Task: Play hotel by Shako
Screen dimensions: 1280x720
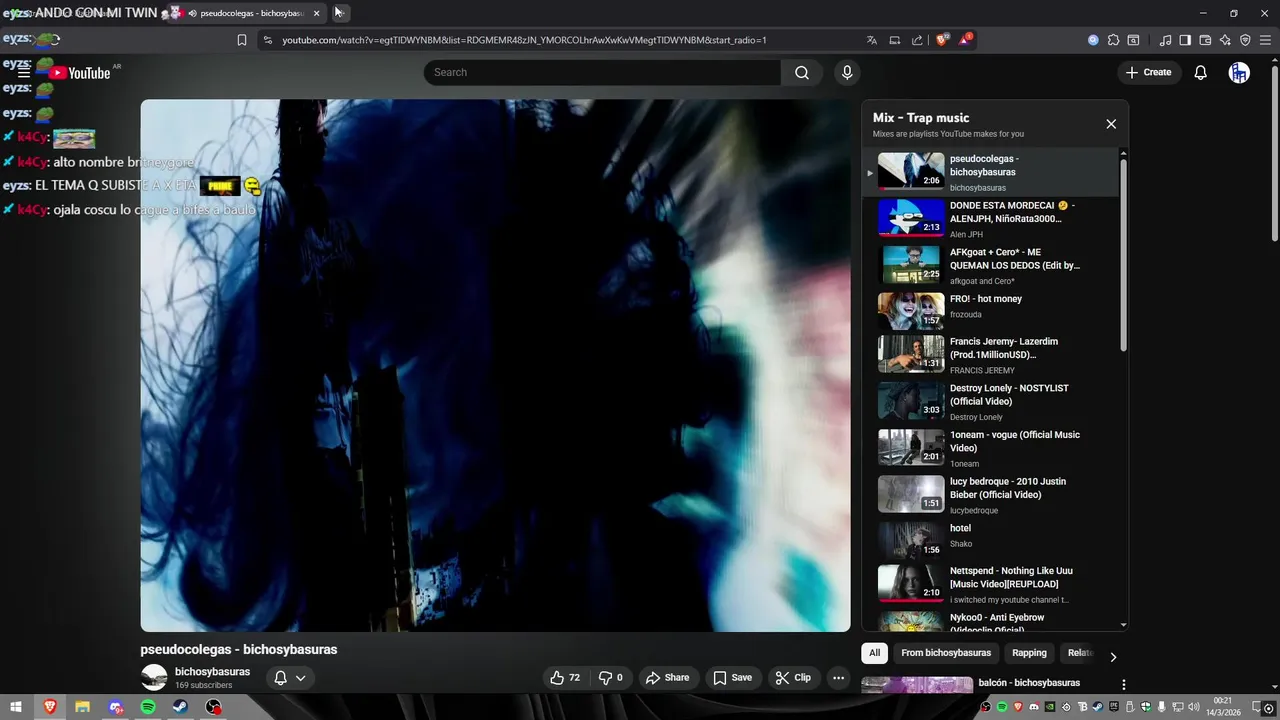Action: (x=991, y=540)
